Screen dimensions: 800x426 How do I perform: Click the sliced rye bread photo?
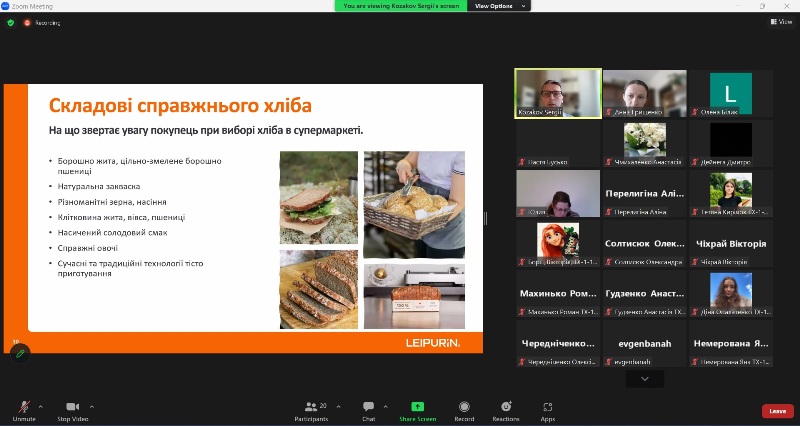318,289
